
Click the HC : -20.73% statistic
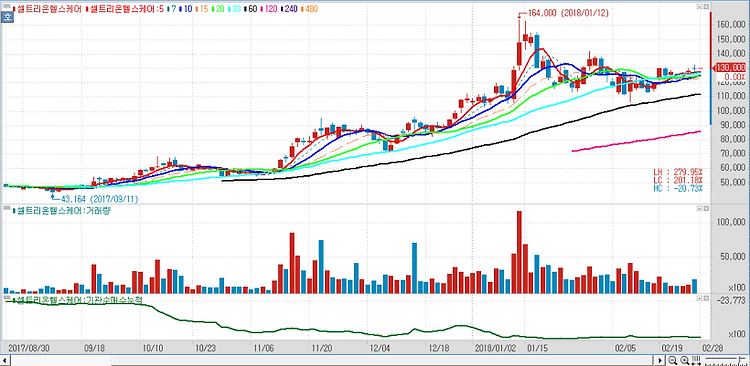pyautogui.click(x=678, y=189)
